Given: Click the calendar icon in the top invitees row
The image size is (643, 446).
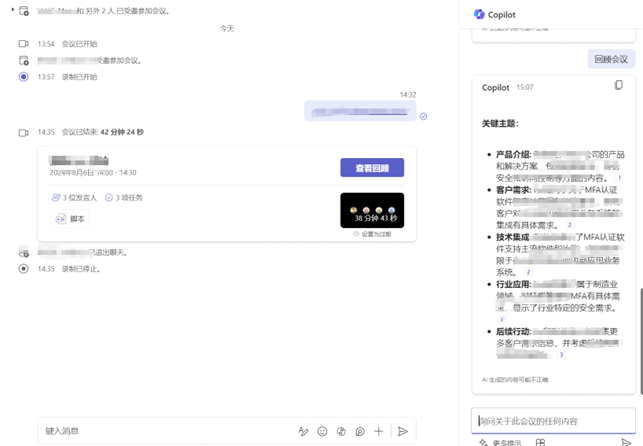Looking at the screenshot, I should 24,11.
